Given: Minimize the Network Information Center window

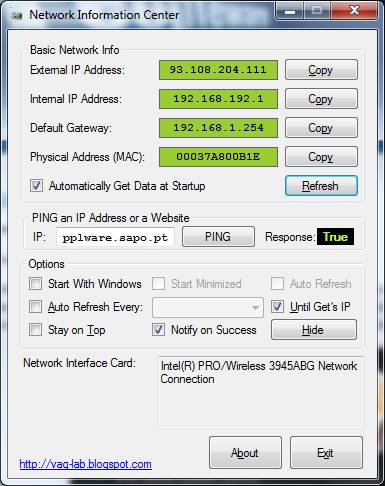Looking at the screenshot, I should point(290,11).
